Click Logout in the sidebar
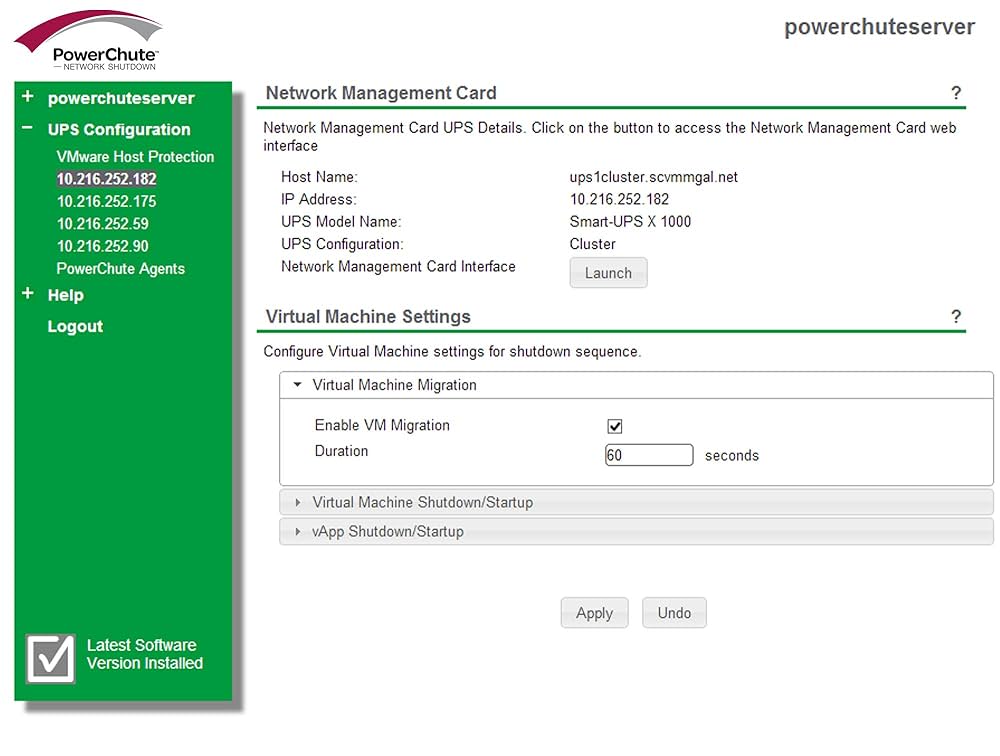The image size is (1000, 756). pyautogui.click(x=75, y=326)
